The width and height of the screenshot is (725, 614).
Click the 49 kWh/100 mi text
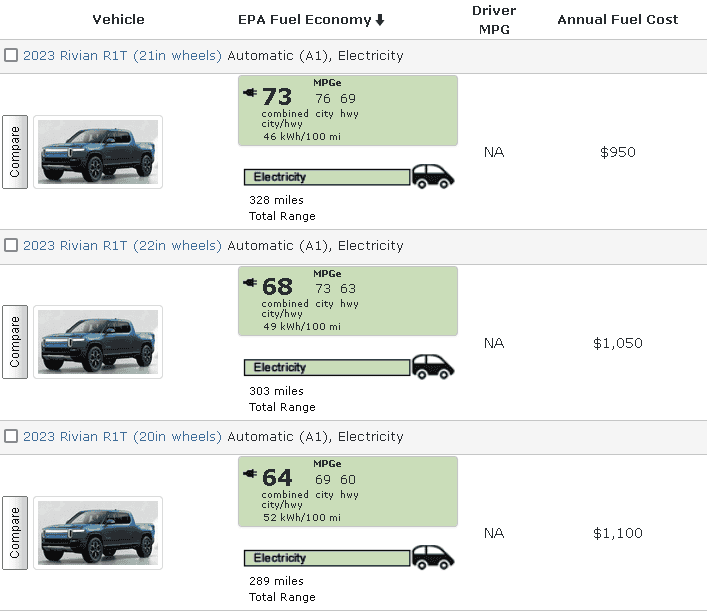click(302, 326)
